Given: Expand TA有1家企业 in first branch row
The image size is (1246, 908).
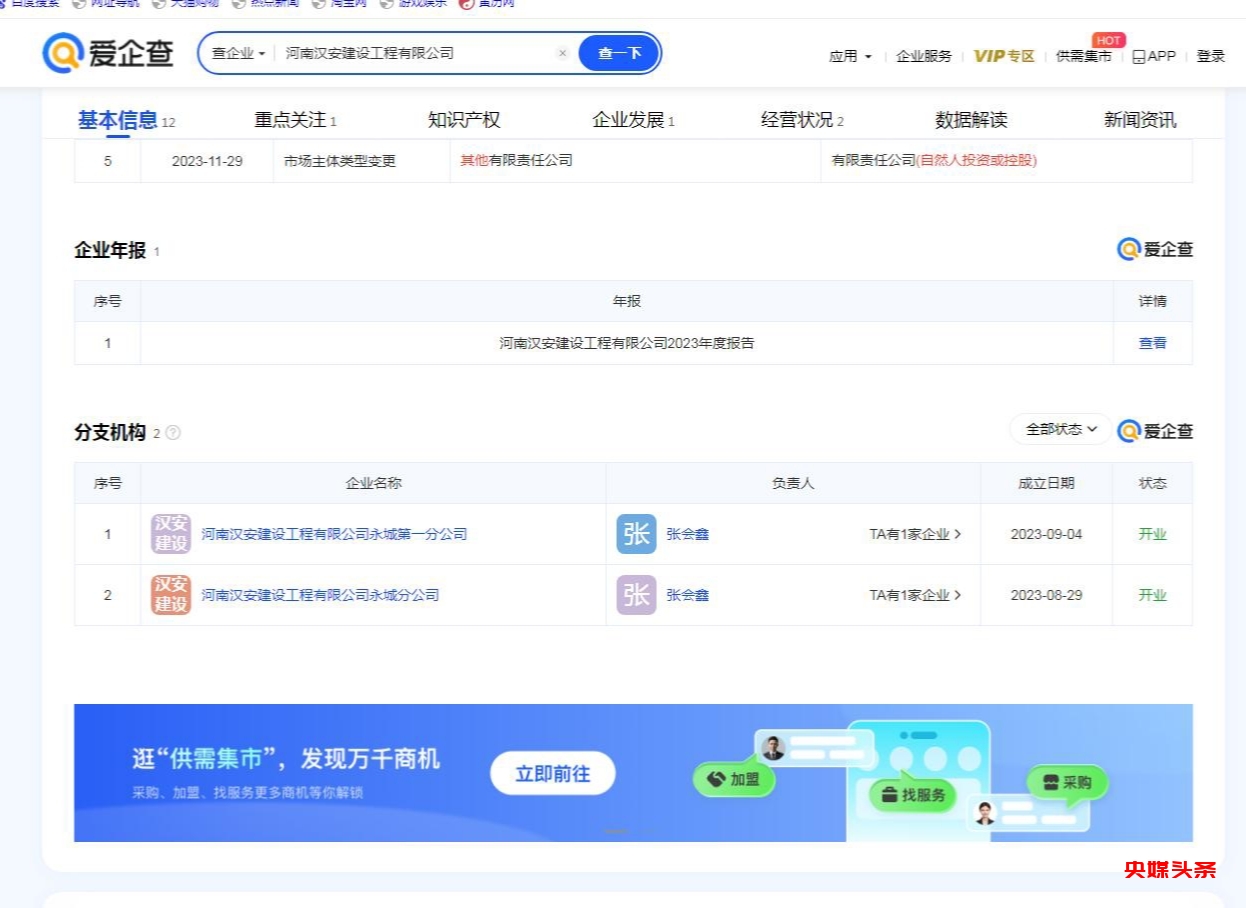Looking at the screenshot, I should (x=915, y=534).
